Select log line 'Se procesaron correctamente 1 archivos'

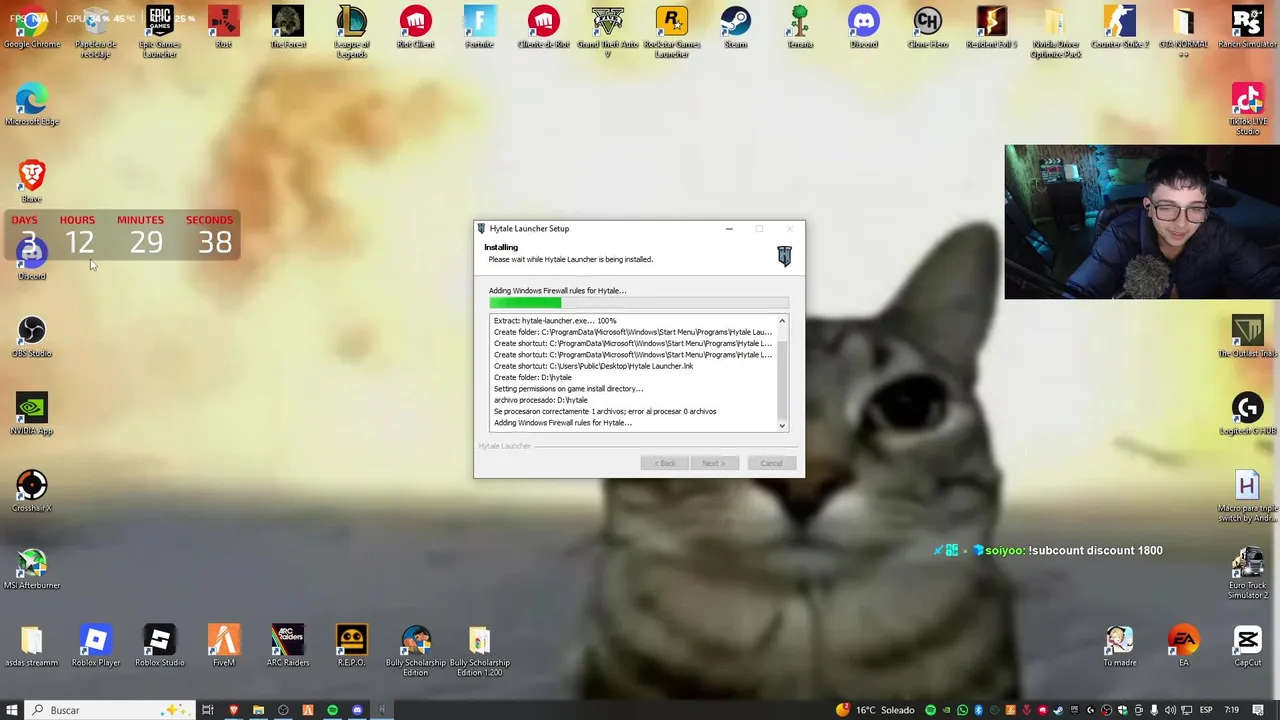point(605,411)
